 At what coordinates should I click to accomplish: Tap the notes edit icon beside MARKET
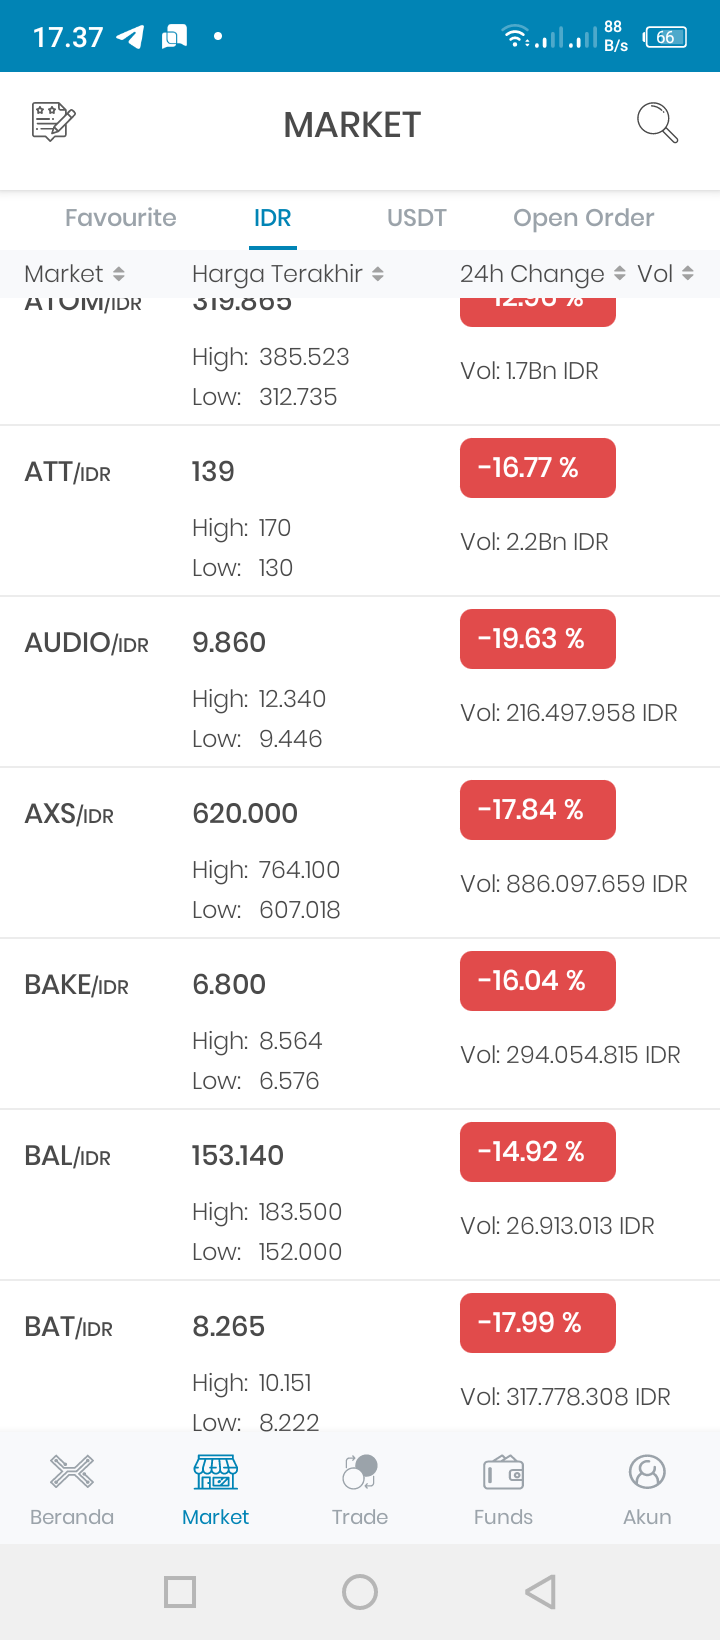pos(54,122)
